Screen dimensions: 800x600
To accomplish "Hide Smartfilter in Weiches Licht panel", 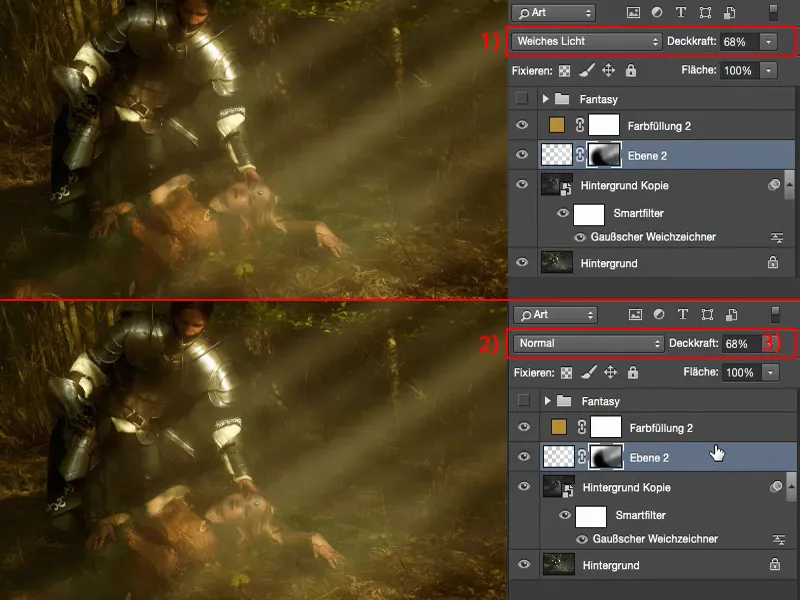I will (x=562, y=213).
